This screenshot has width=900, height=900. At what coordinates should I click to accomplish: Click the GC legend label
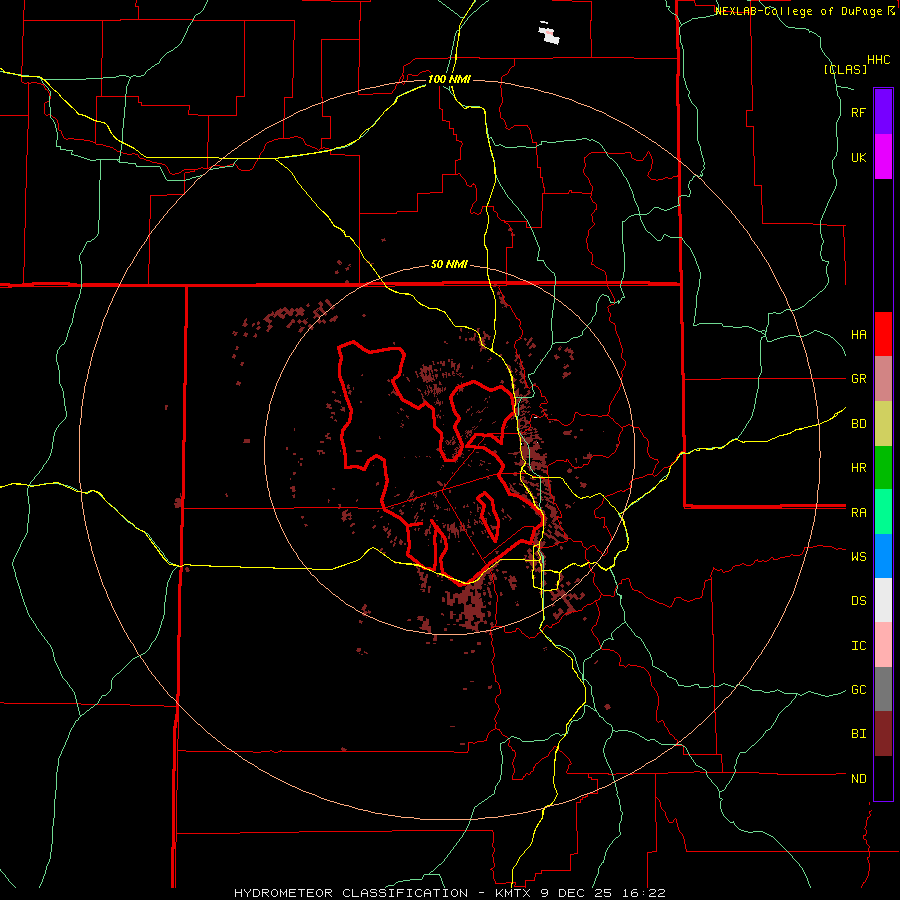coord(858,690)
